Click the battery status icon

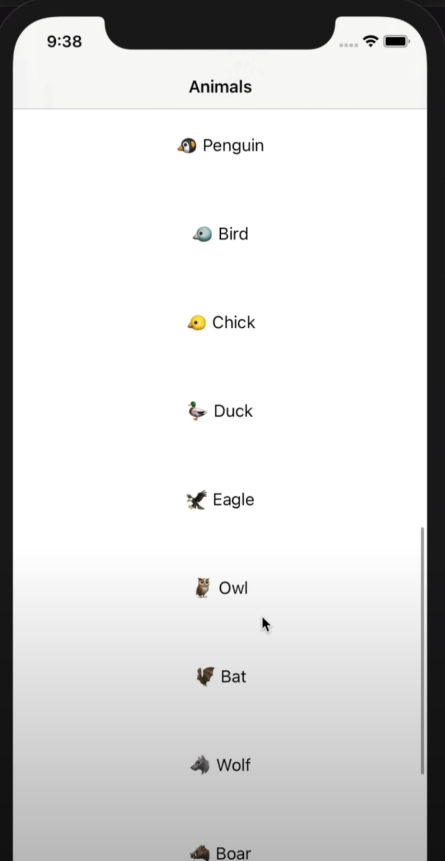tap(396, 42)
